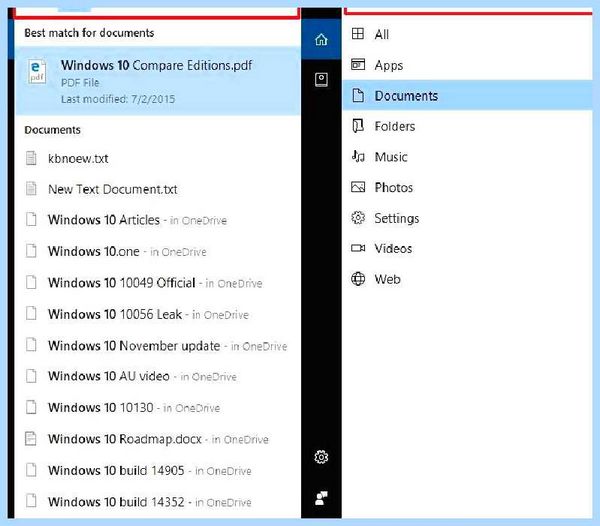Click file icon beside Windows 10 10130
600x526 pixels.
tap(31, 407)
